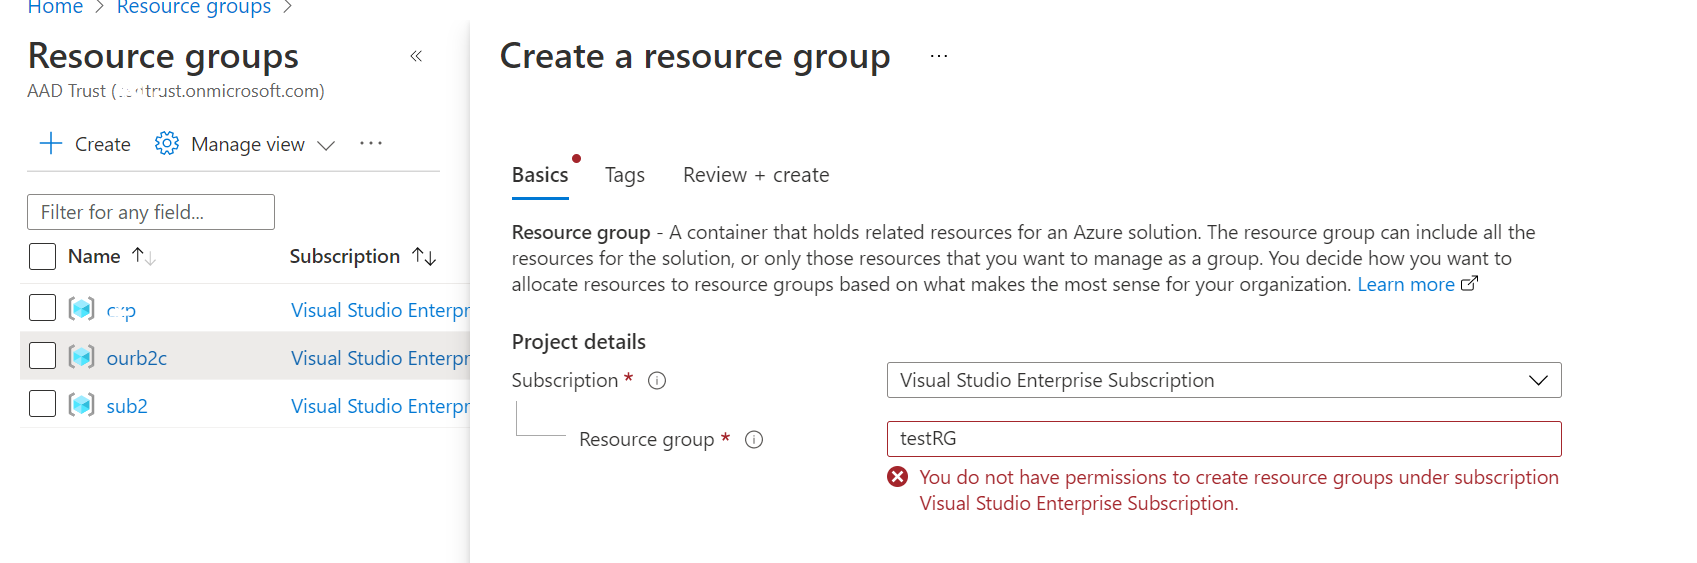Open the subscription link in the sub2 row
Viewport: 1697px width, 563px height.
click(380, 406)
